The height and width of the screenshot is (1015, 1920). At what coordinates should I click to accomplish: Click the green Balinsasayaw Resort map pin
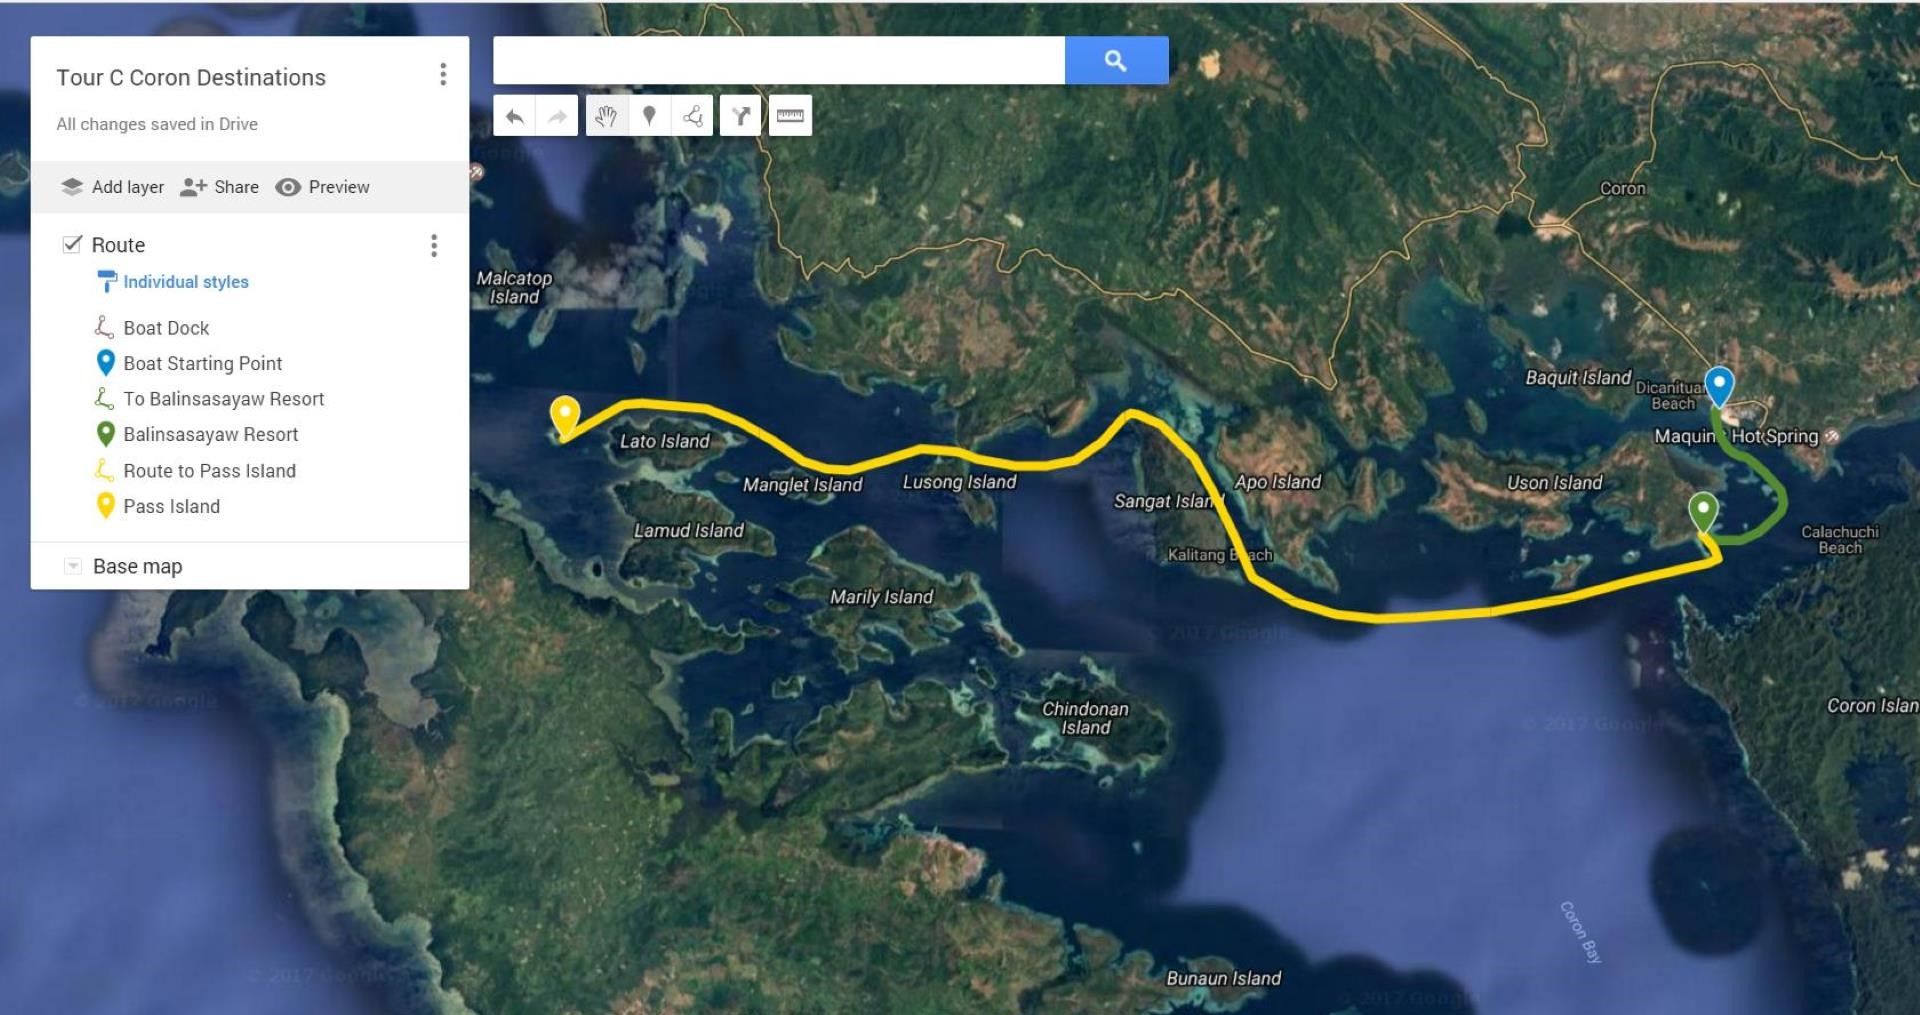tap(1703, 514)
